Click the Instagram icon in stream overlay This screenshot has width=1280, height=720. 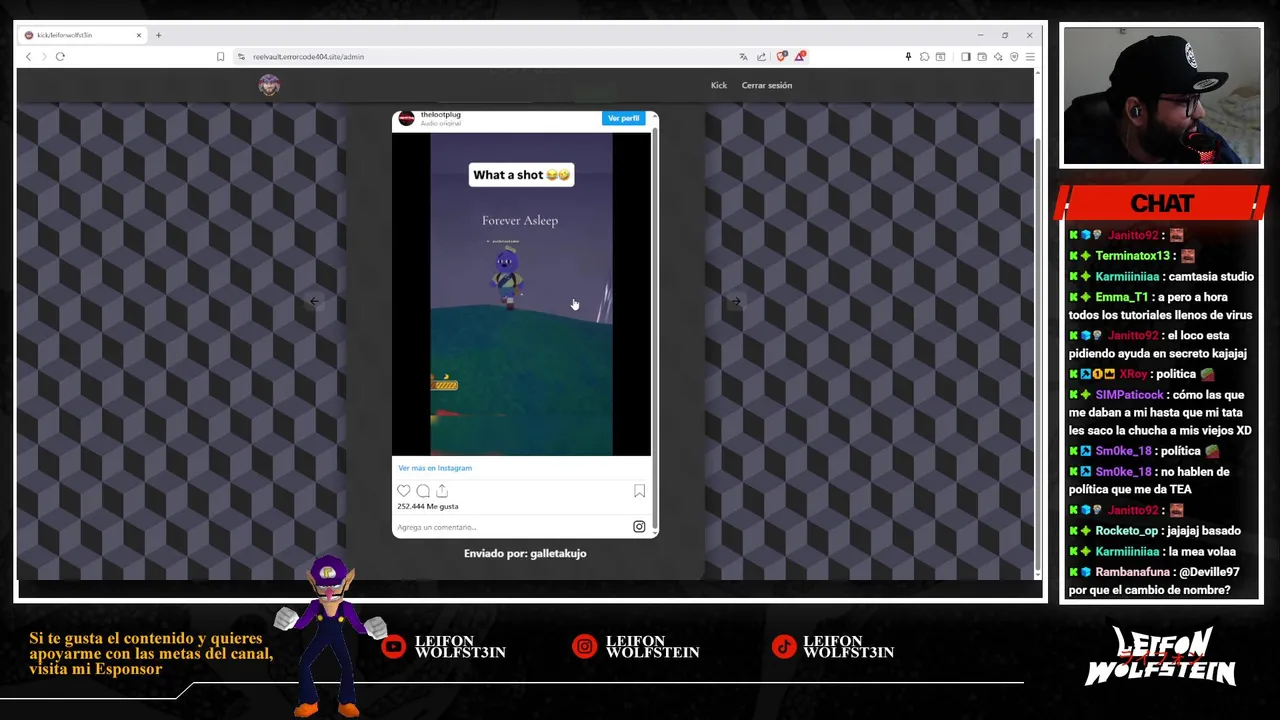584,647
